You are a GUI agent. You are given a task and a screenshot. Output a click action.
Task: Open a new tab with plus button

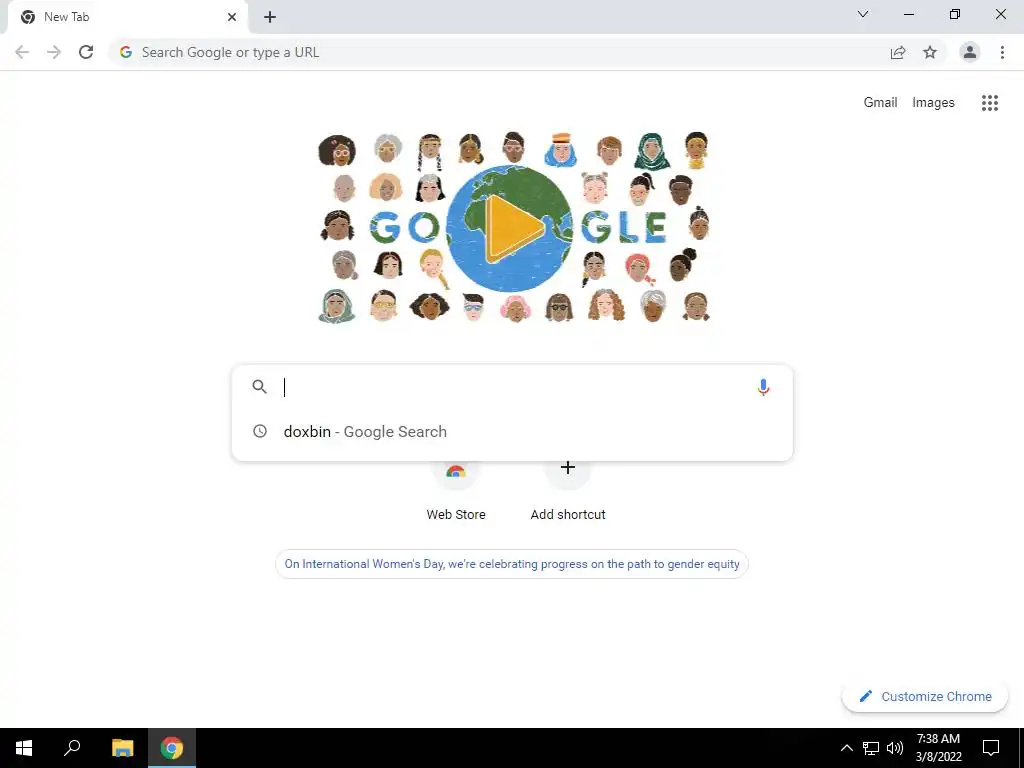(x=270, y=17)
